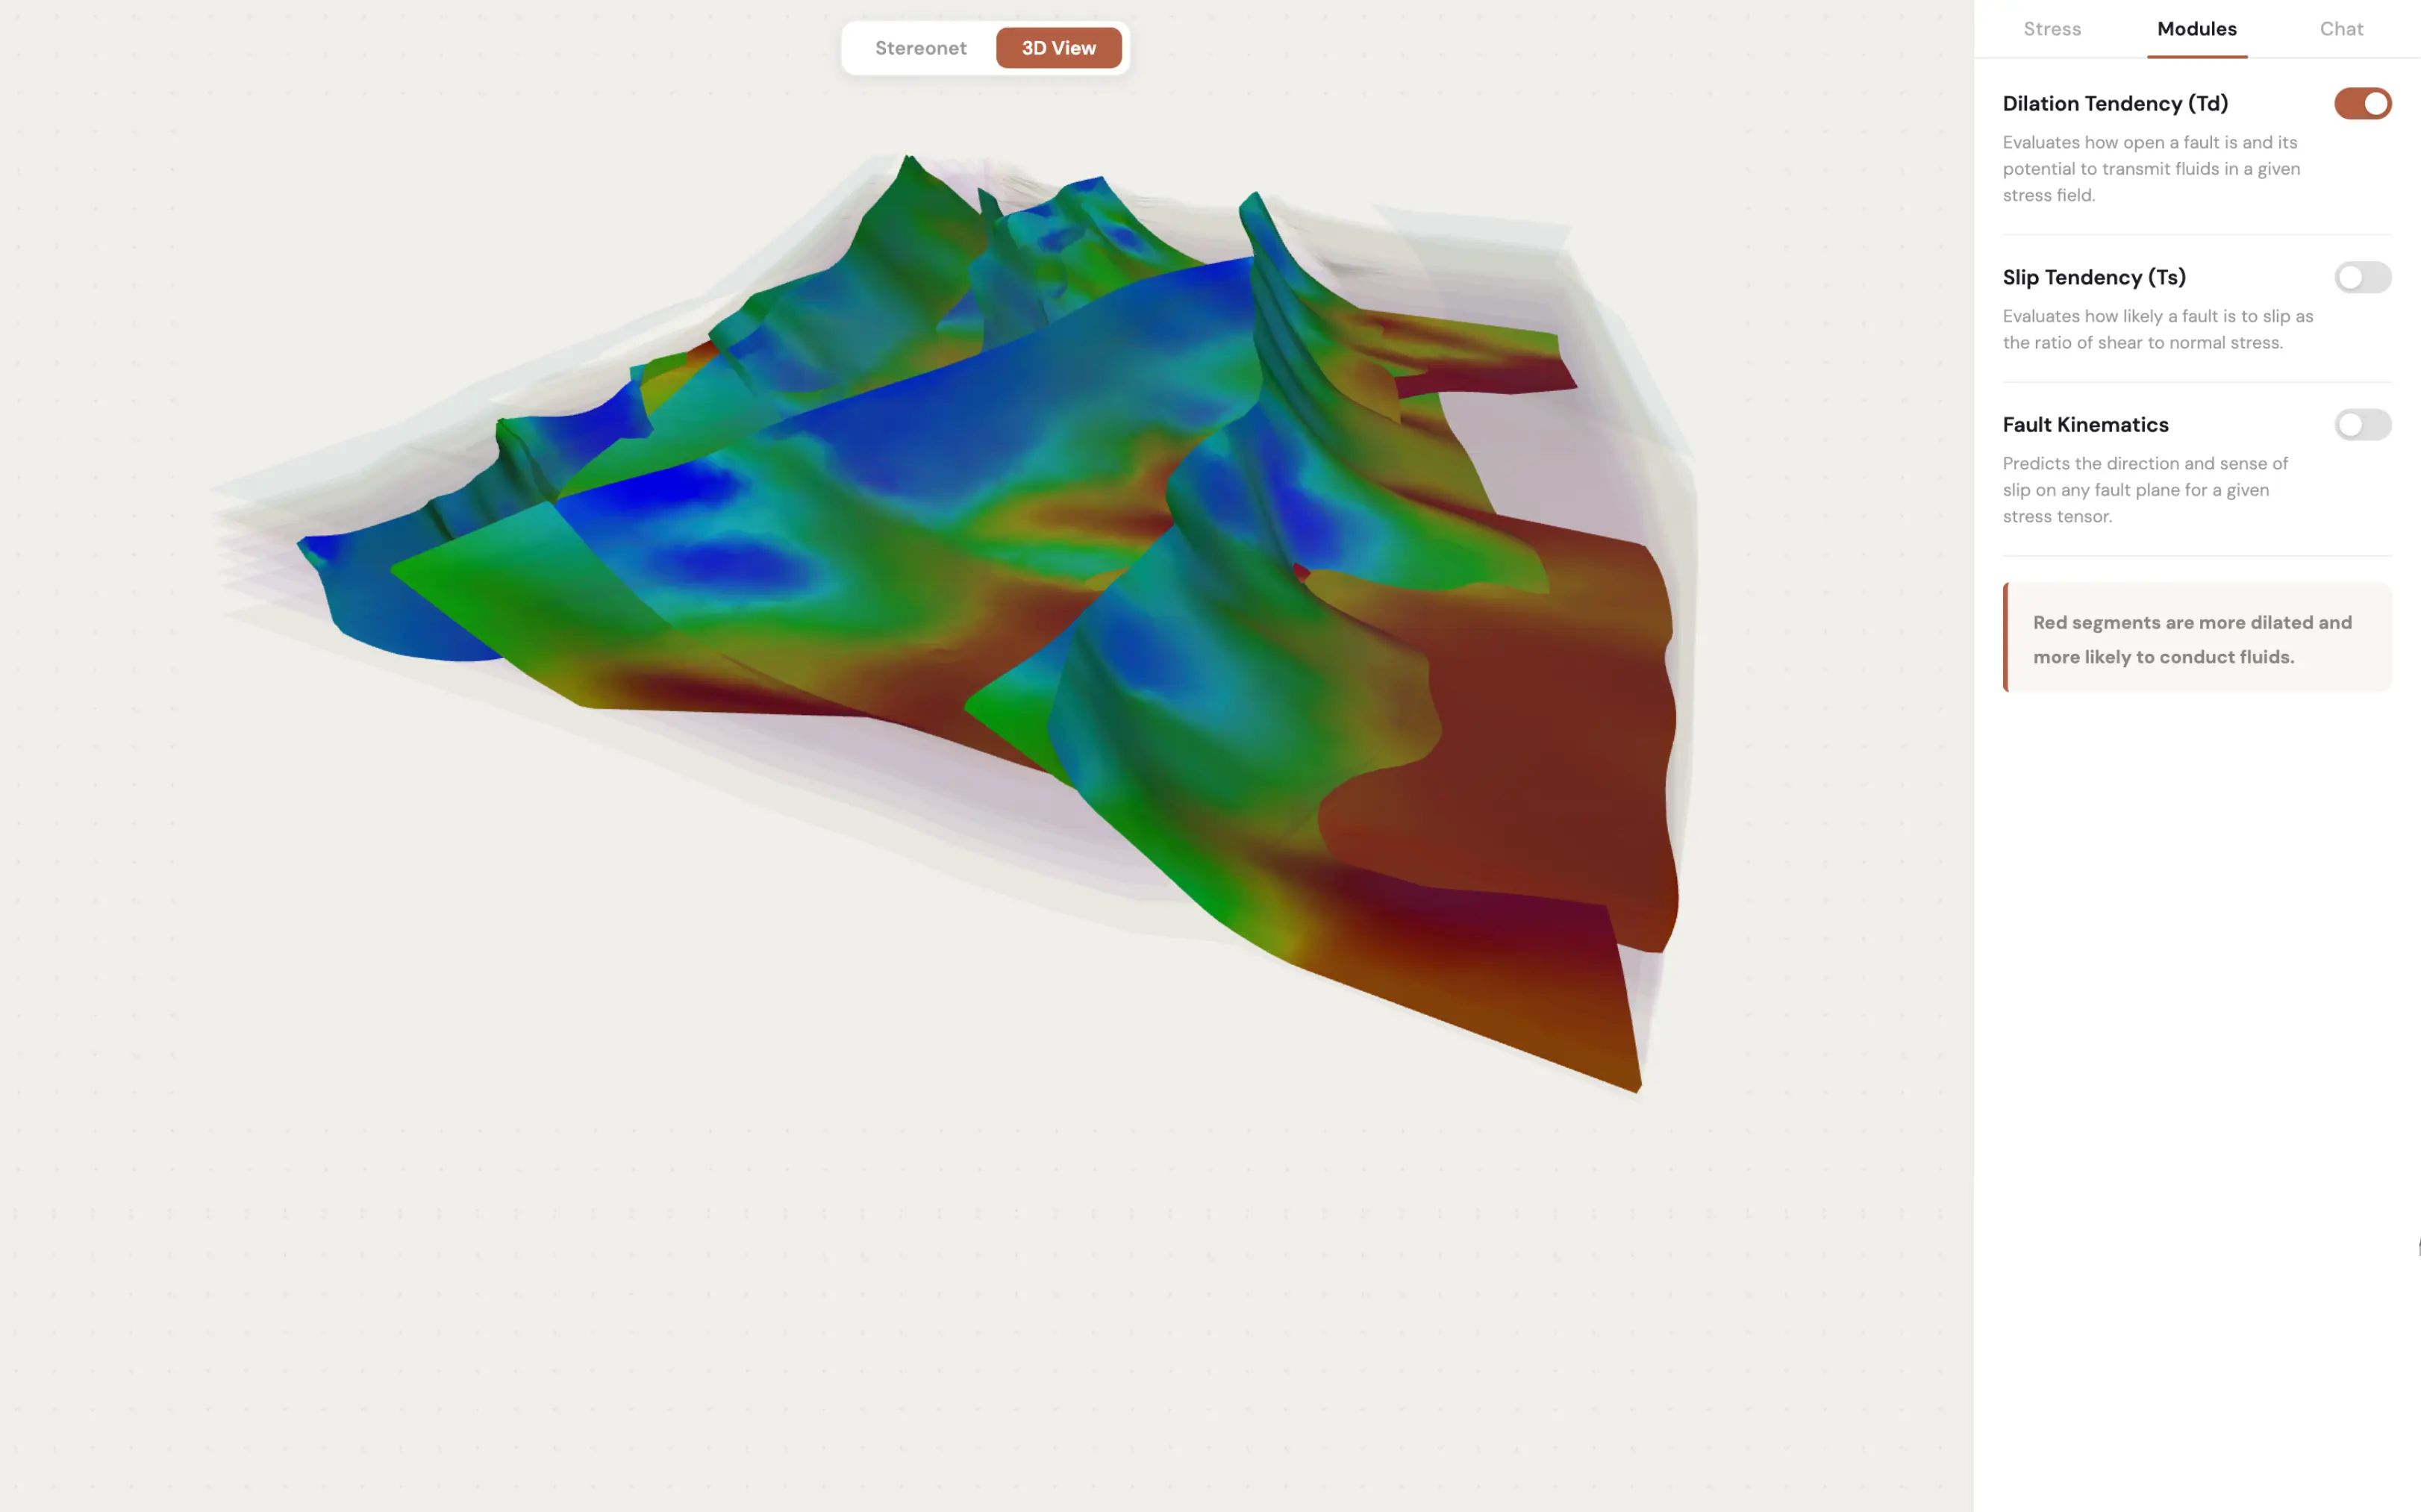Click the Fault Kinematics description text
Screen dimensions: 2421x1512
point(2146,490)
